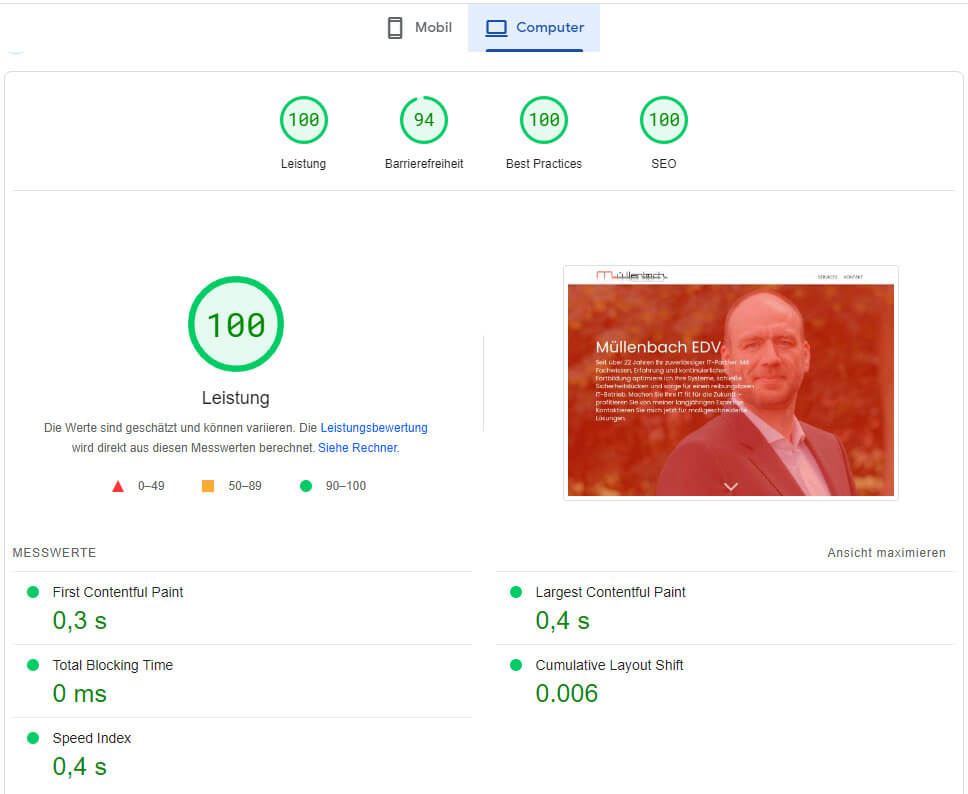Click the 90–100 legend range text

346,486
